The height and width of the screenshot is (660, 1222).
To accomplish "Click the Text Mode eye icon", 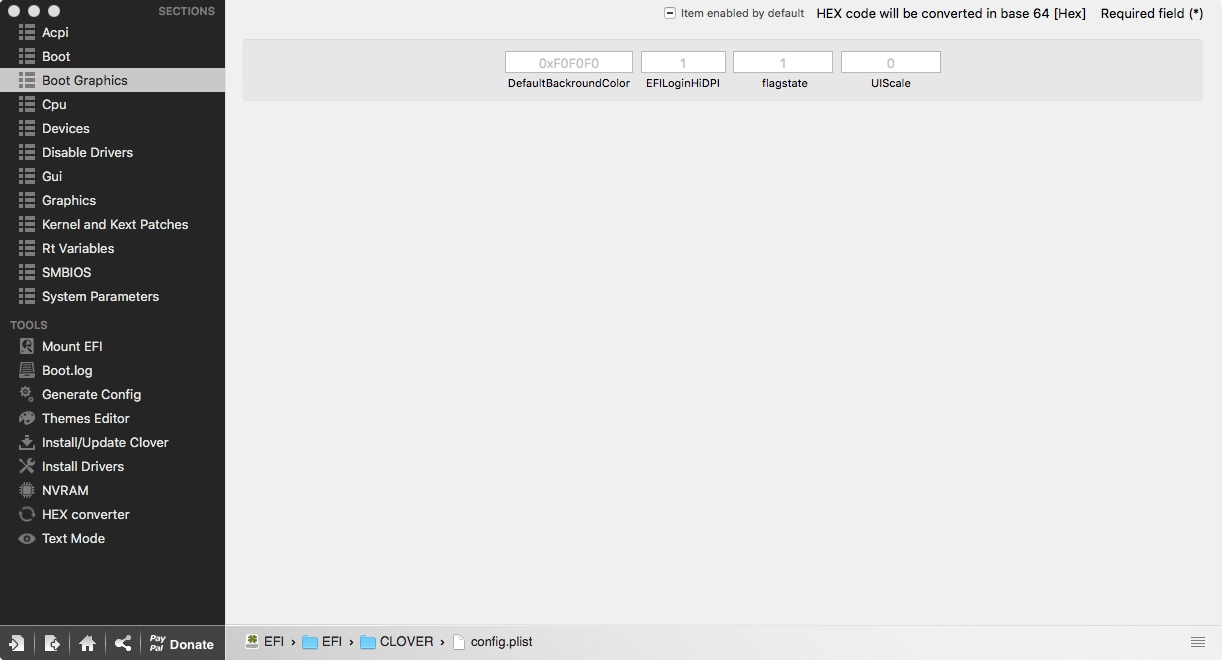I will pos(27,538).
